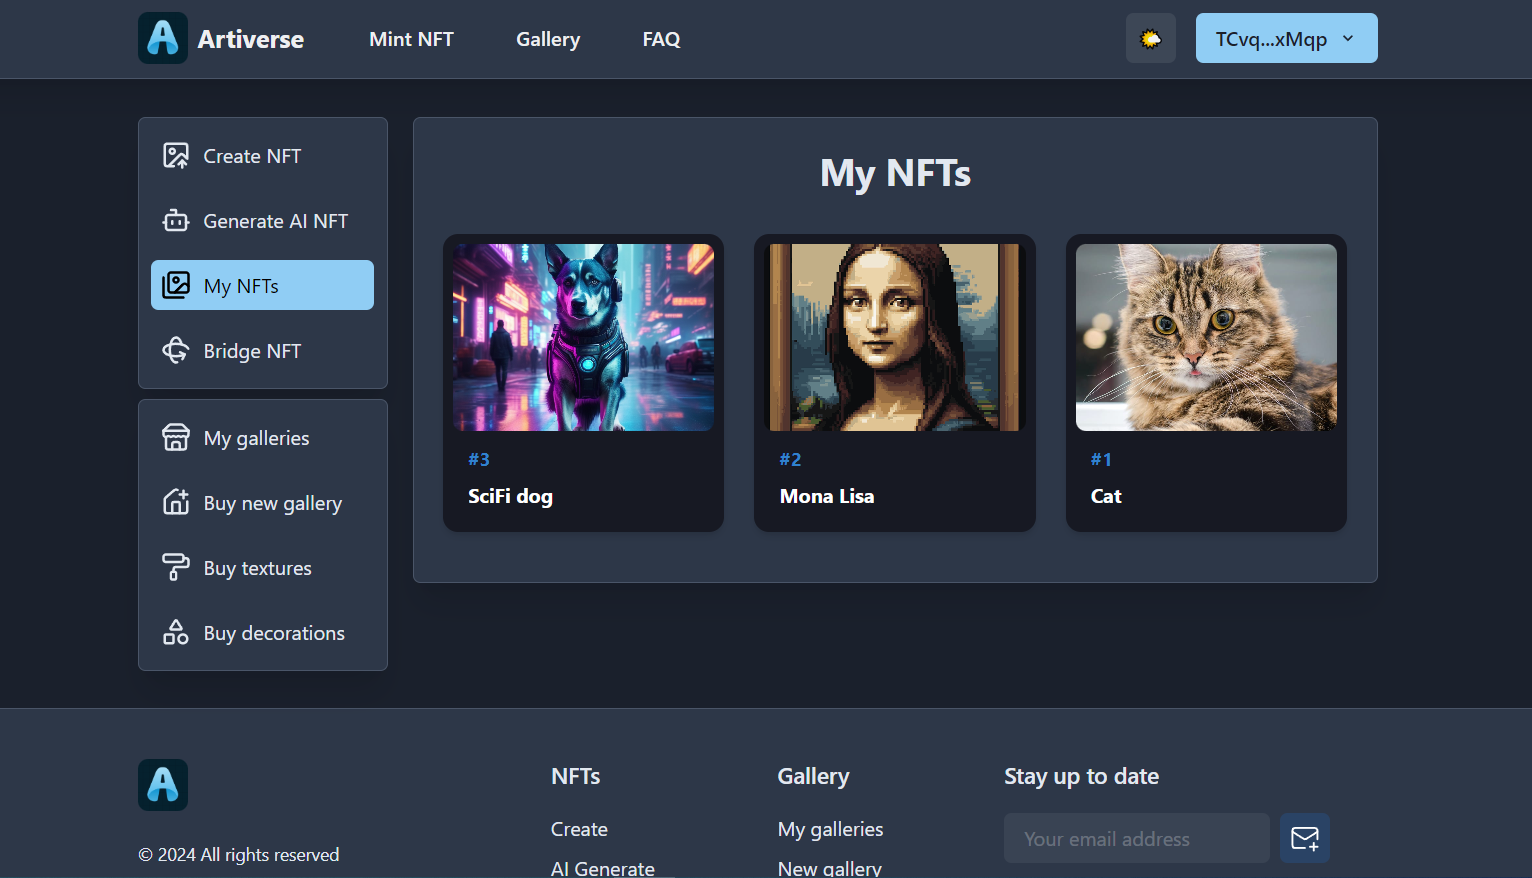Screen dimensions: 1532x878
Task: Click the My NFTs page heading
Action: pos(895,173)
